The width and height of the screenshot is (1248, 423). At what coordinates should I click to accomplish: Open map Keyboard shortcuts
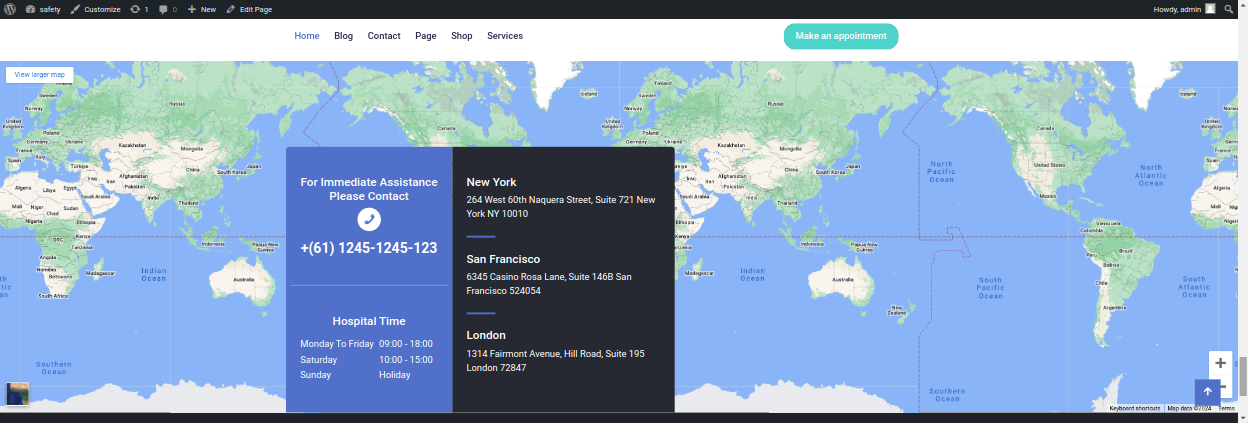(x=1134, y=408)
